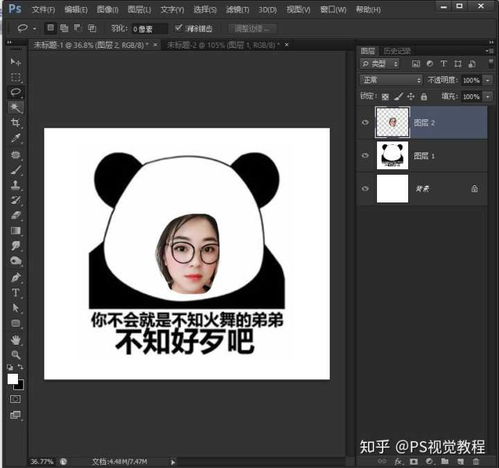Screen dimensions: 499x468
Task: Close the 未标题-1 document tab
Action: (x=155, y=45)
